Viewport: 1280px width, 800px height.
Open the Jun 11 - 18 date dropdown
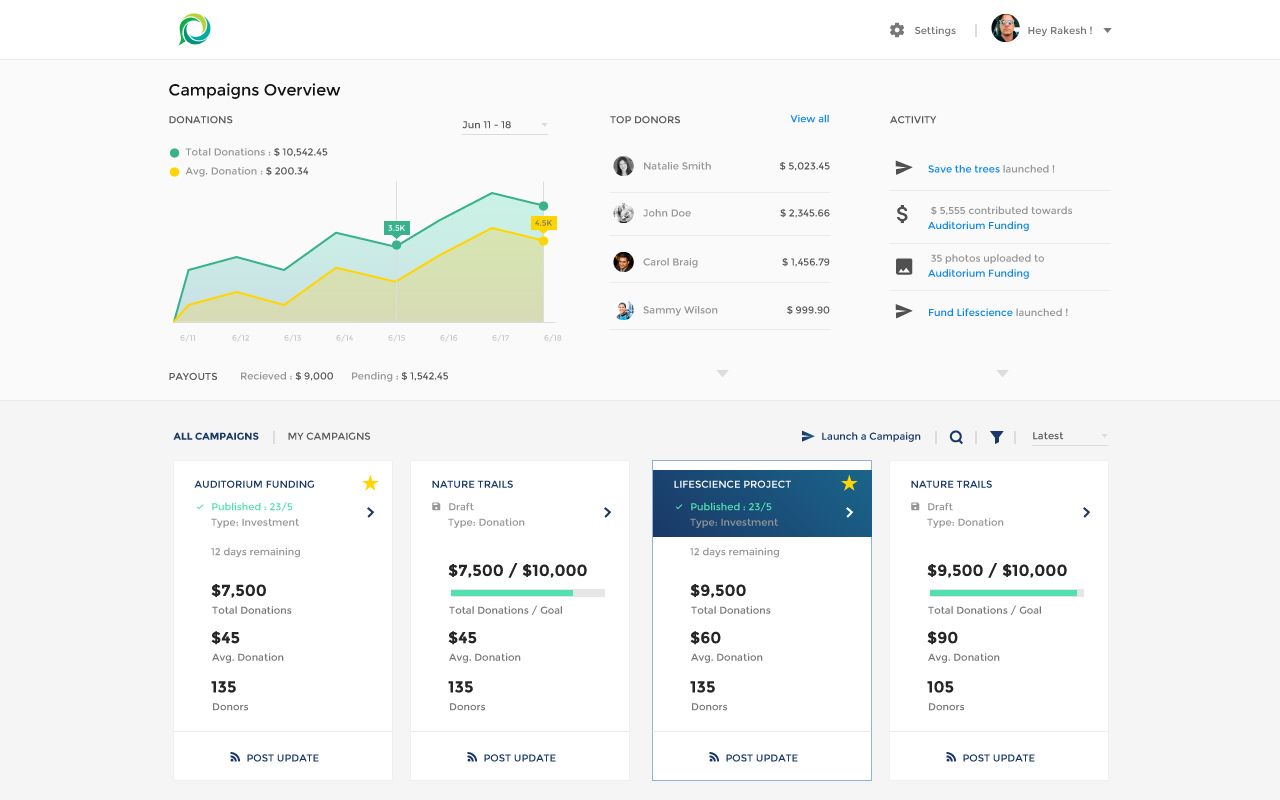point(504,125)
